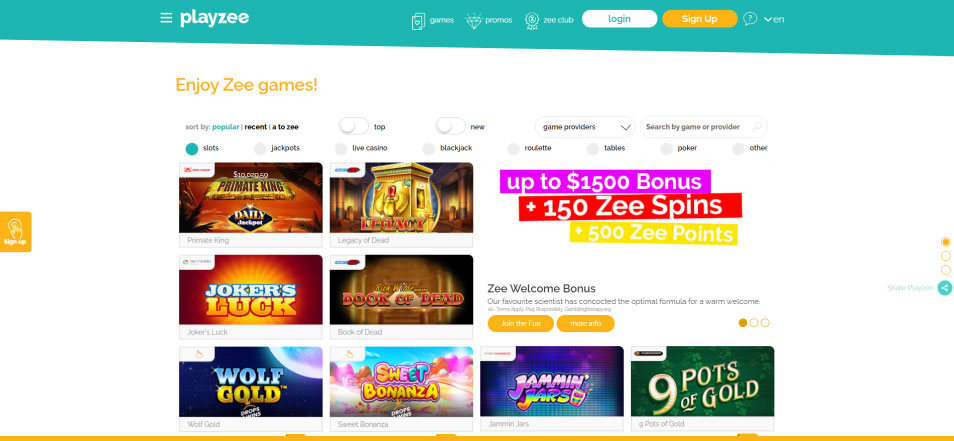Image resolution: width=954 pixels, height=441 pixels.
Task: Click the login button
Action: pyautogui.click(x=619, y=19)
